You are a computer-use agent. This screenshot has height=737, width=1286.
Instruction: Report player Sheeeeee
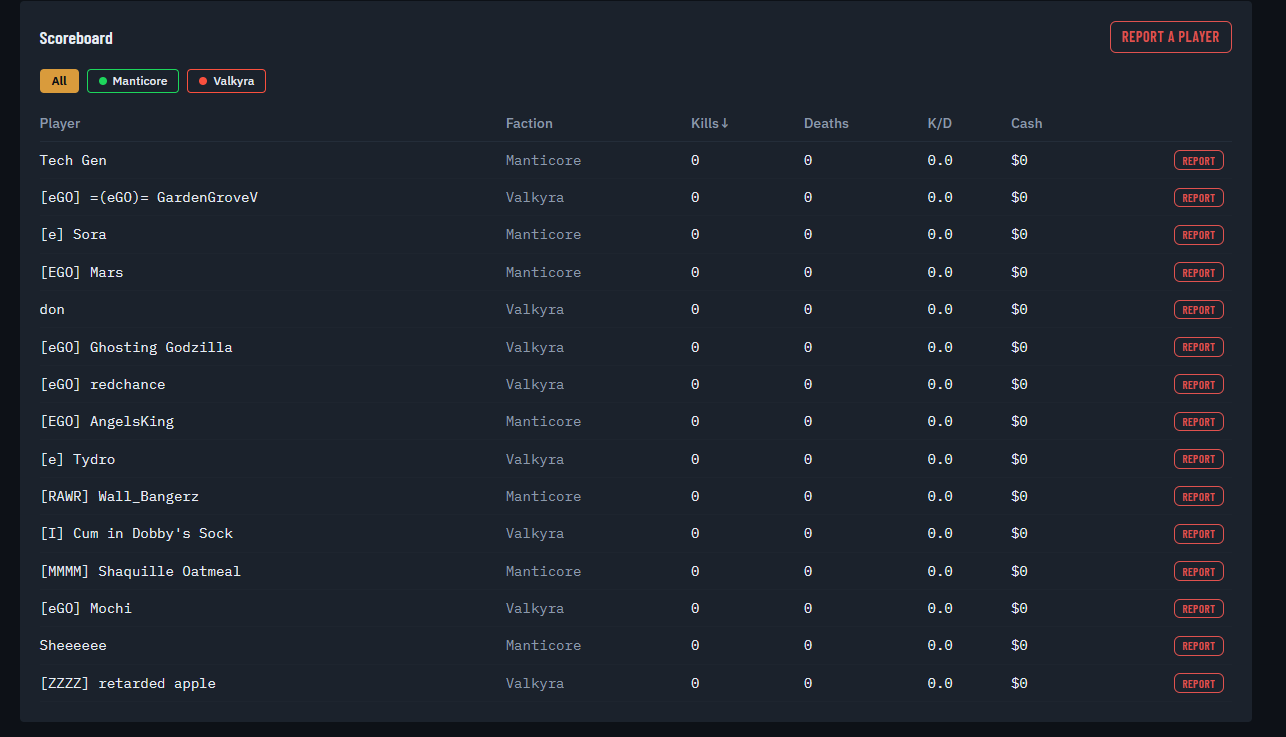coord(1198,646)
